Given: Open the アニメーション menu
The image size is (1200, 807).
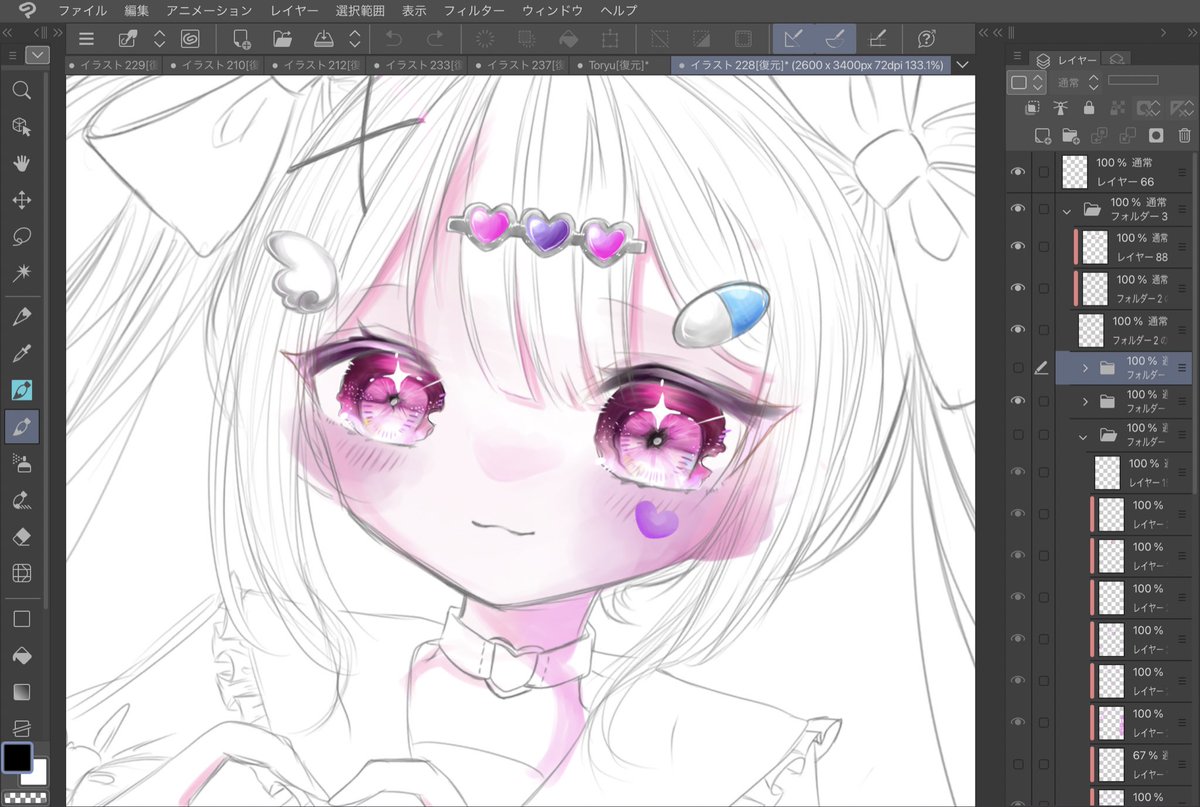Looking at the screenshot, I should point(209,10).
